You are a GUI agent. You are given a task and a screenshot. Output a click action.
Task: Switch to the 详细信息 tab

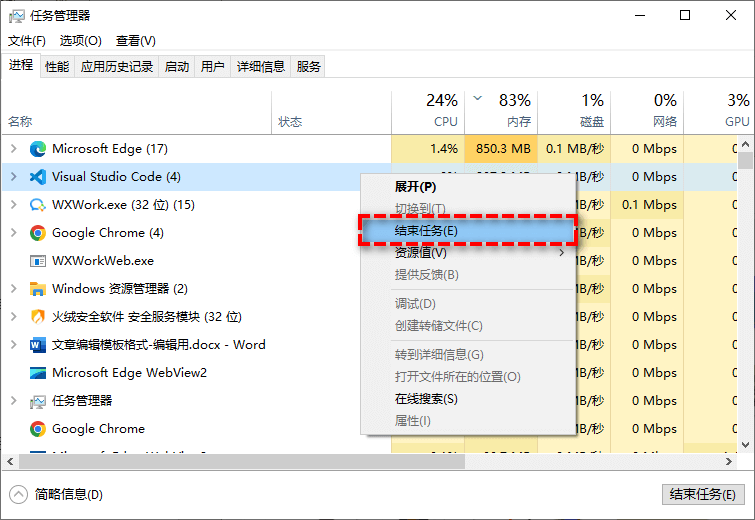[x=260, y=66]
